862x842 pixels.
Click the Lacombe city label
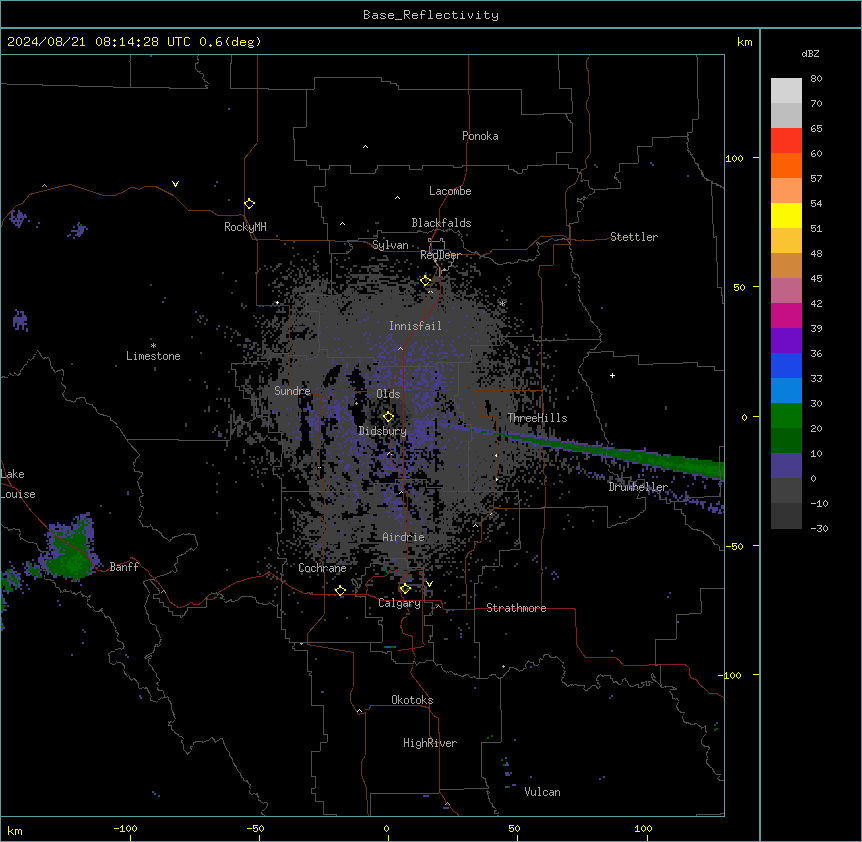coord(450,191)
